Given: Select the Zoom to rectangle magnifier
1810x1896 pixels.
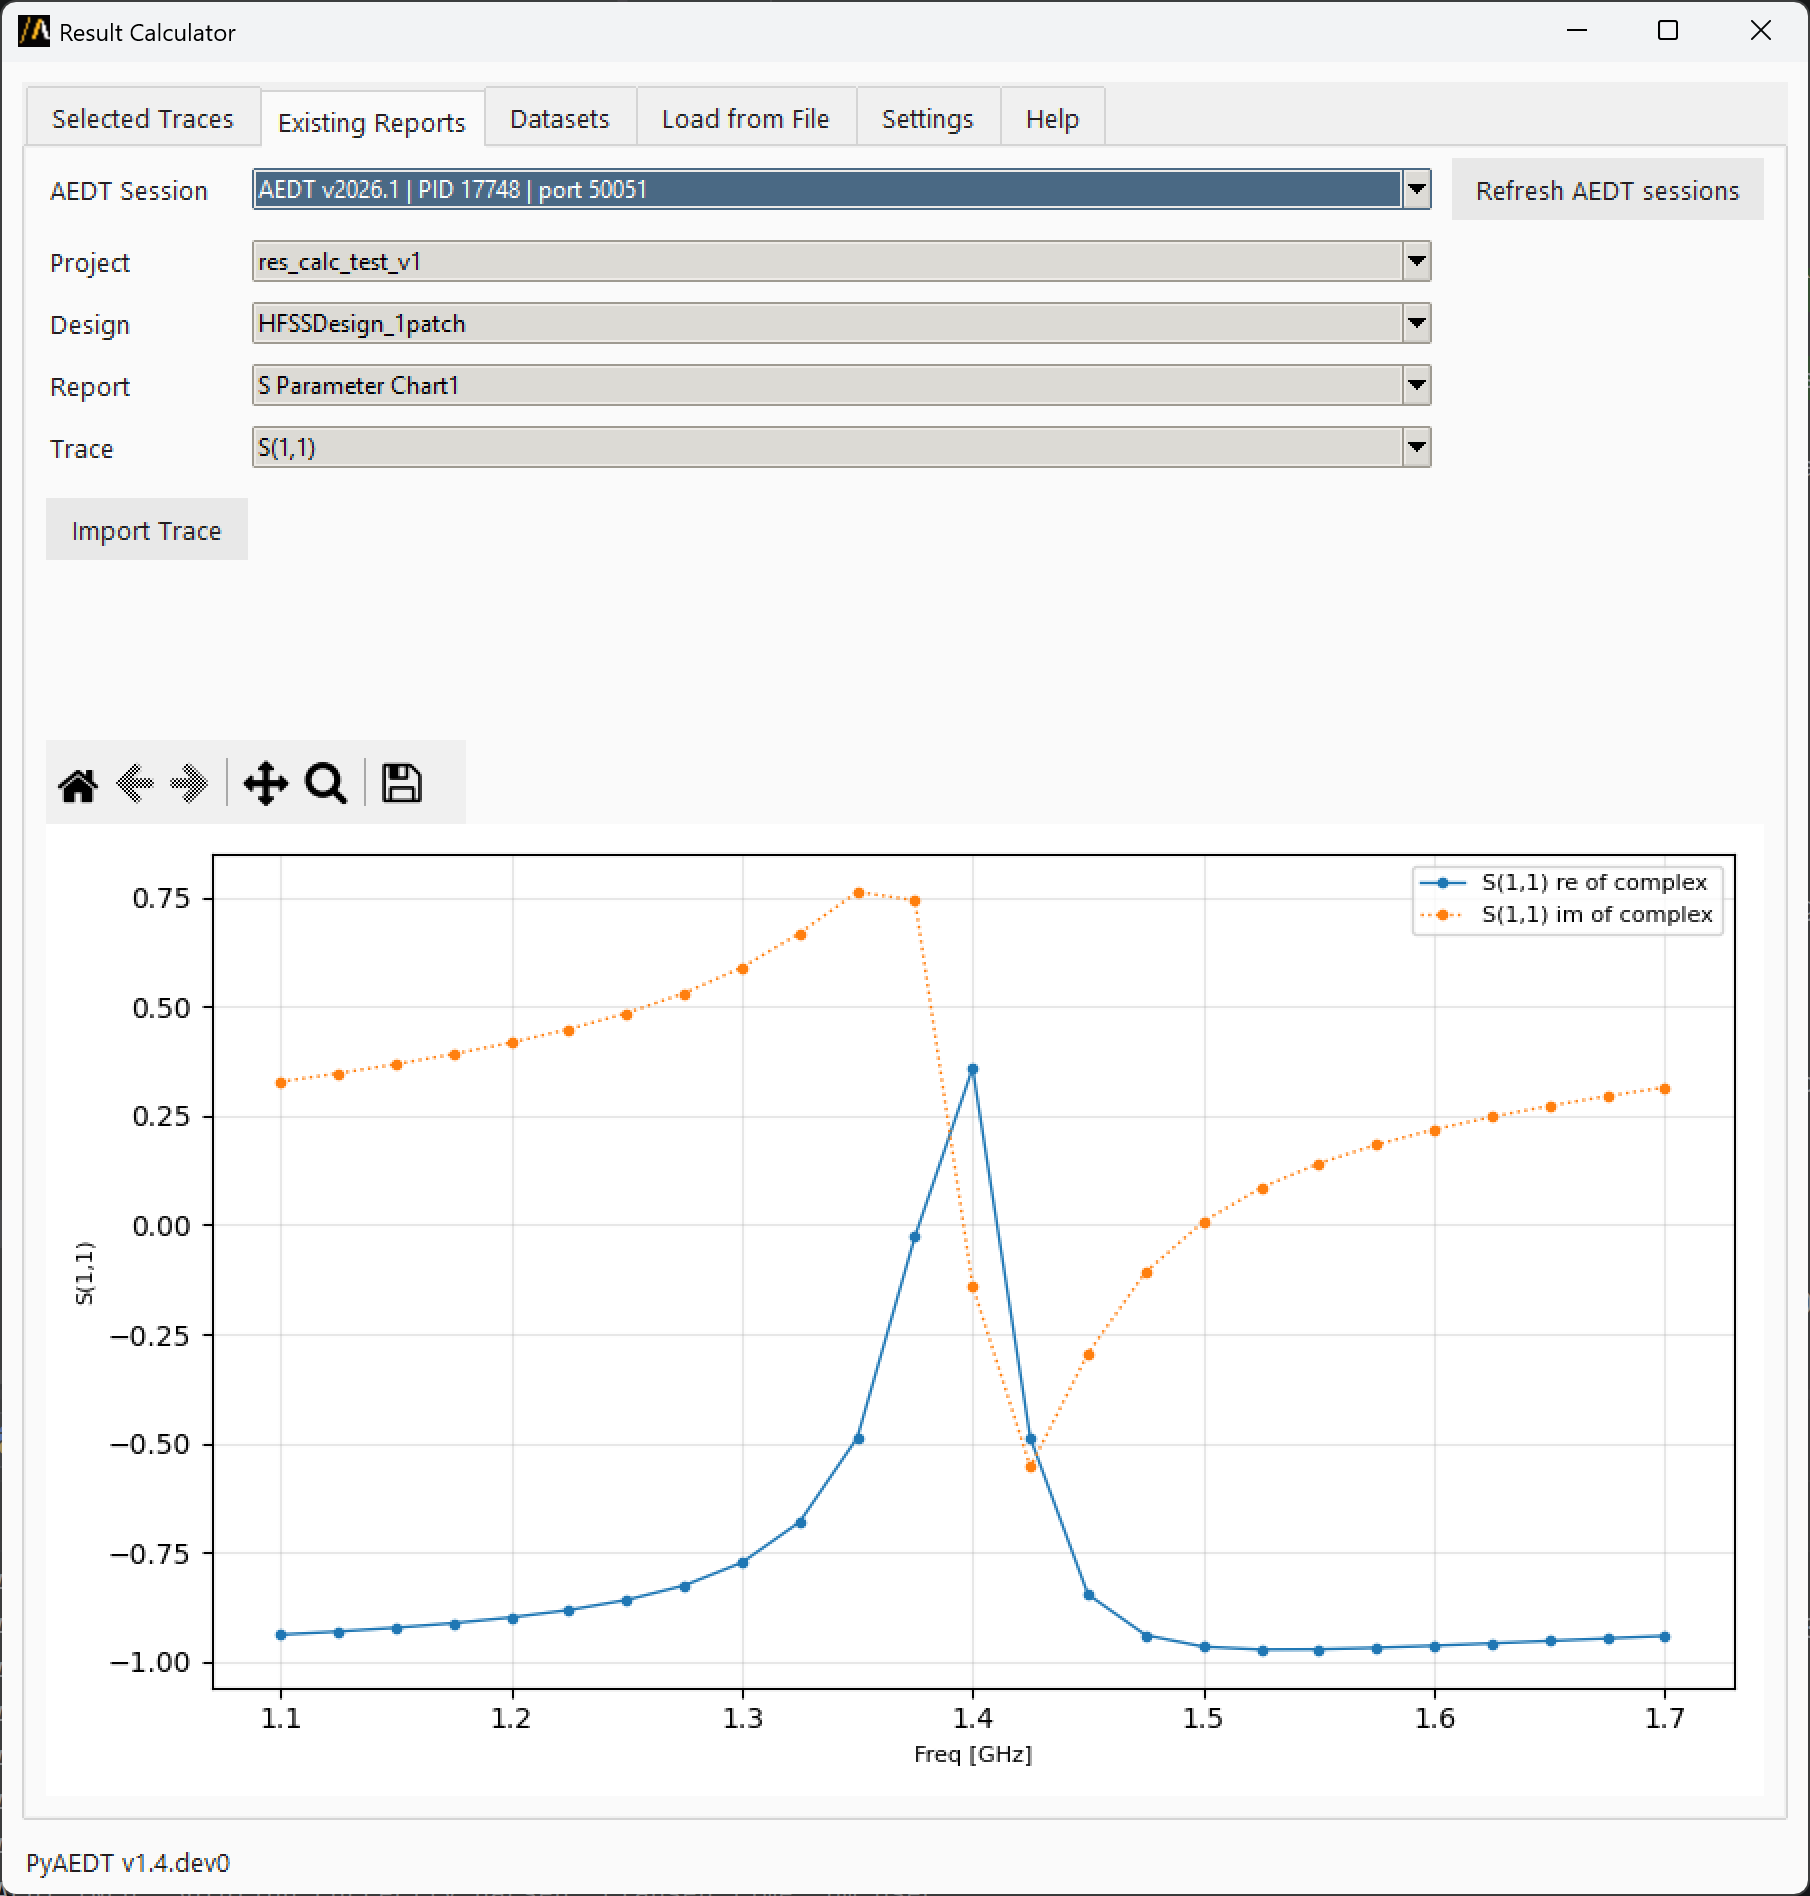Looking at the screenshot, I should tap(326, 784).
